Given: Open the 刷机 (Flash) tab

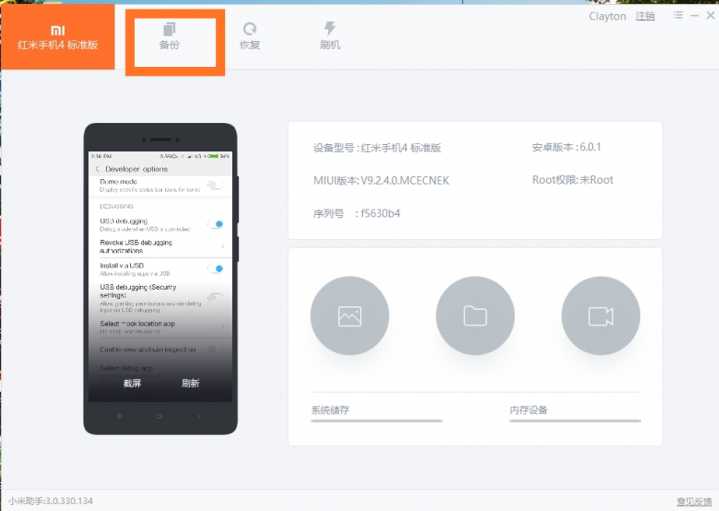Looking at the screenshot, I should coord(330,36).
